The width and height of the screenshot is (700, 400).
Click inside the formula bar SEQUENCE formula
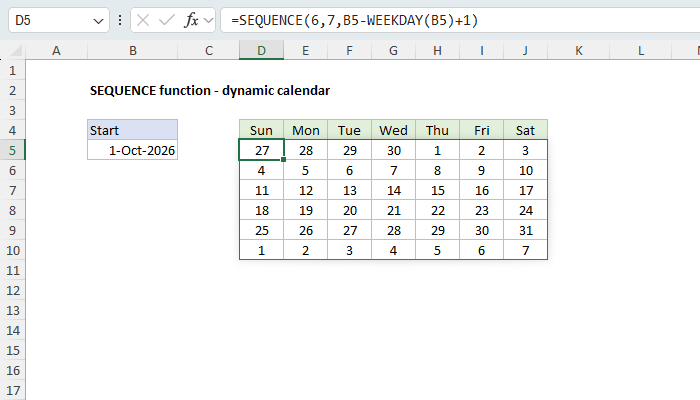pyautogui.click(x=354, y=20)
